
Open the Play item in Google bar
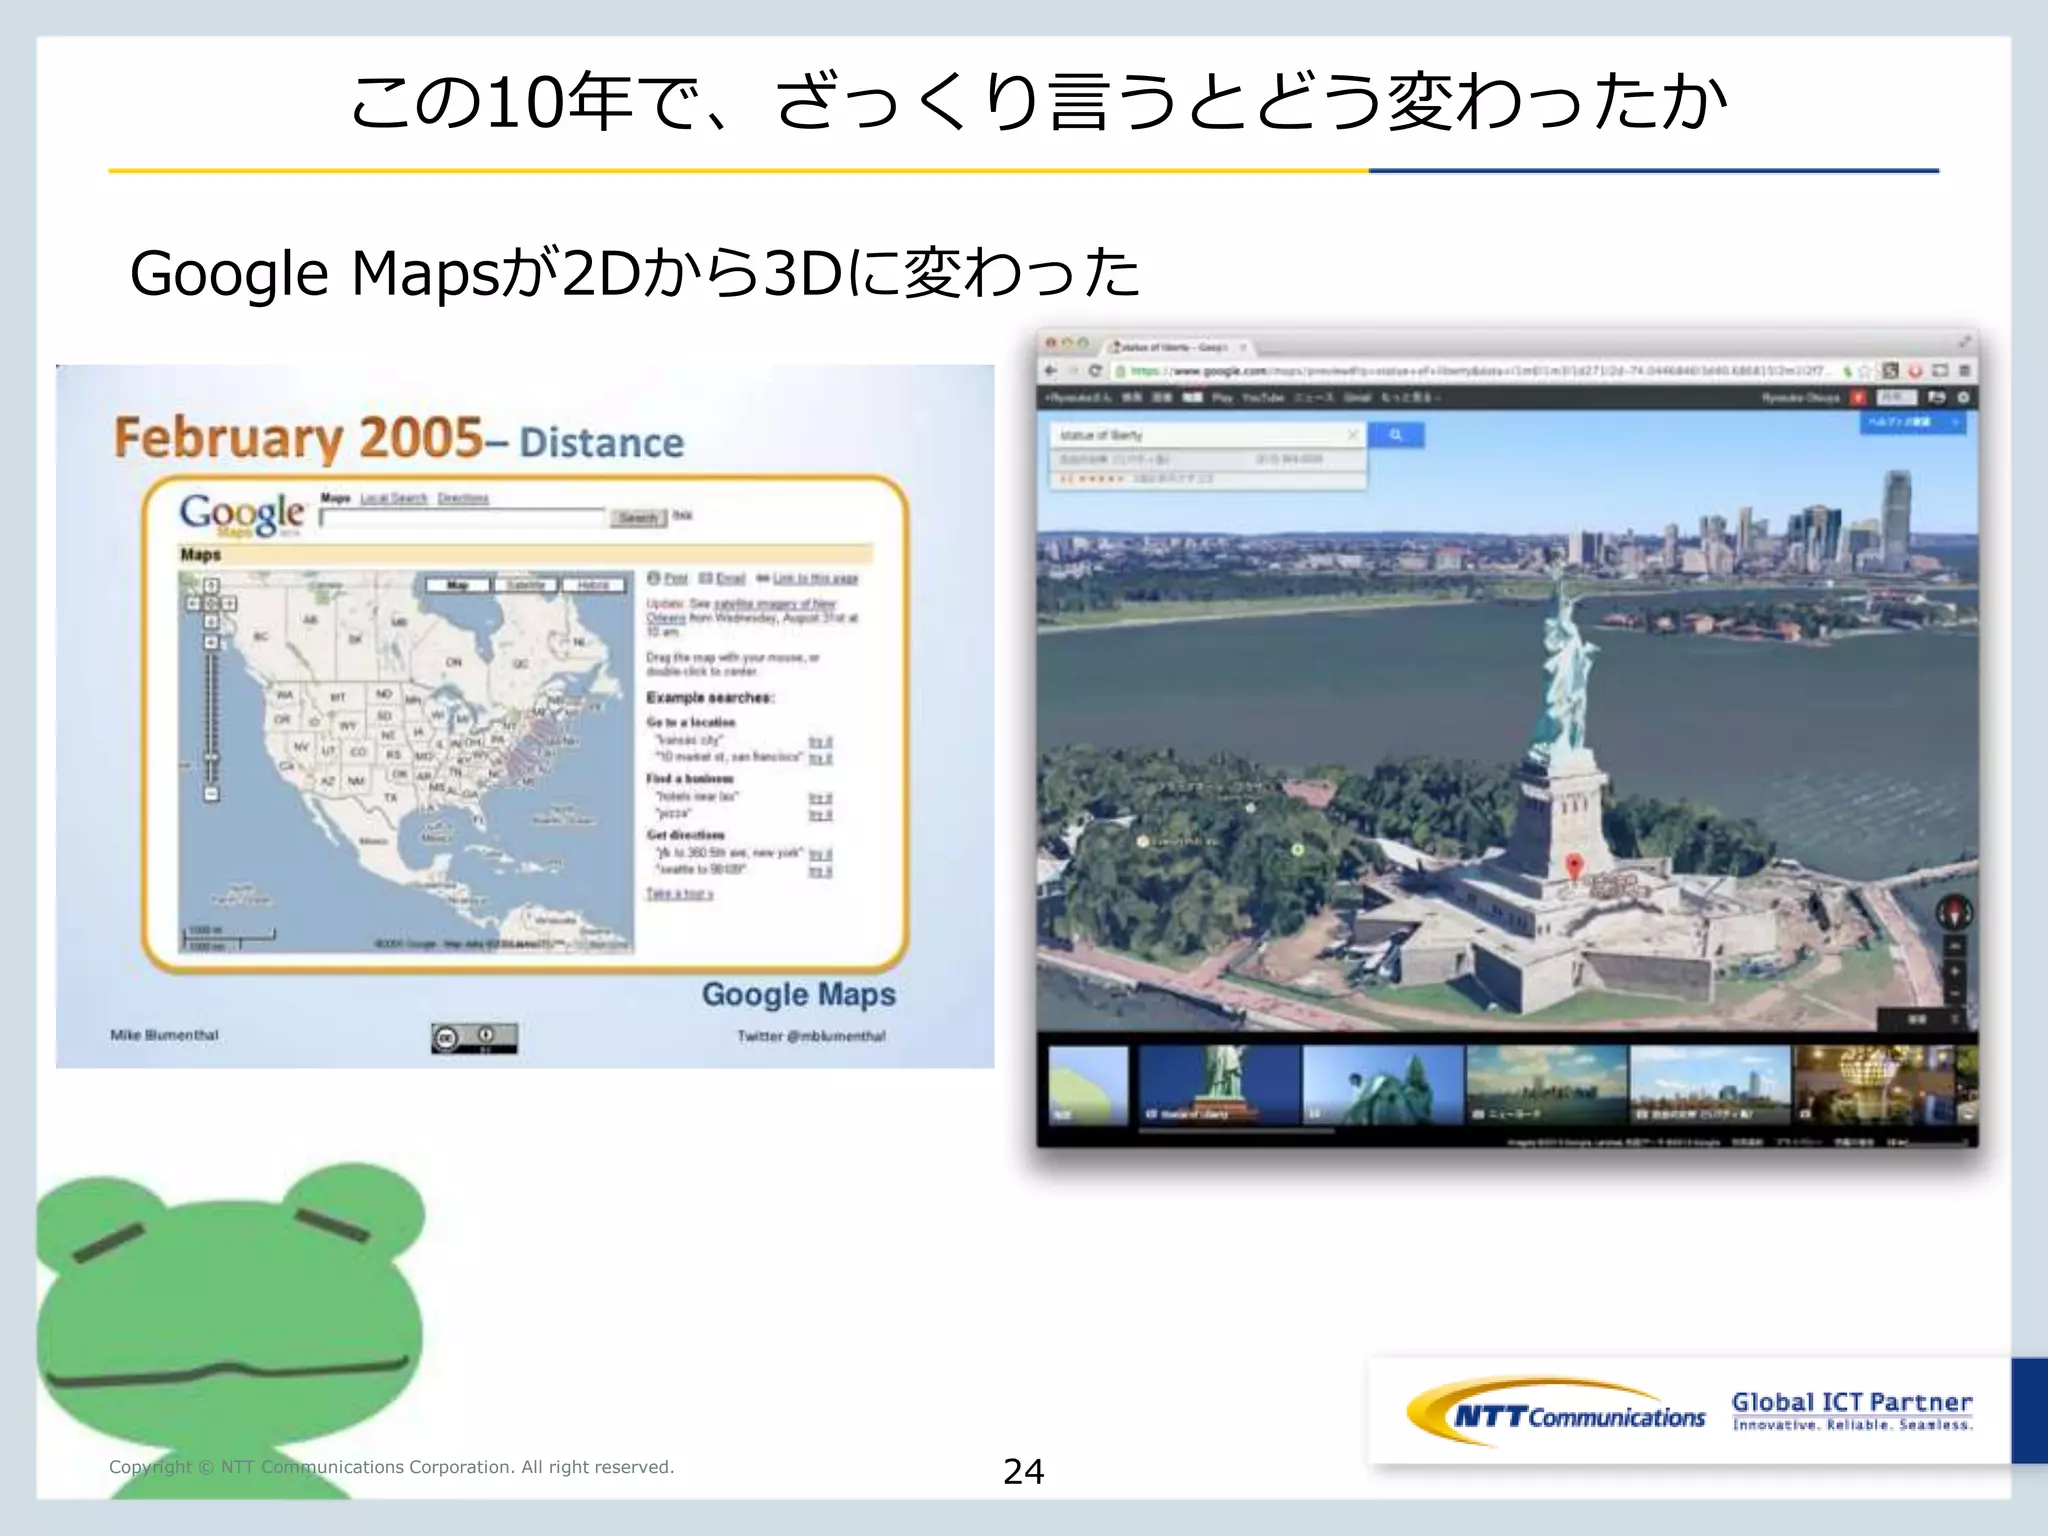1222,398
